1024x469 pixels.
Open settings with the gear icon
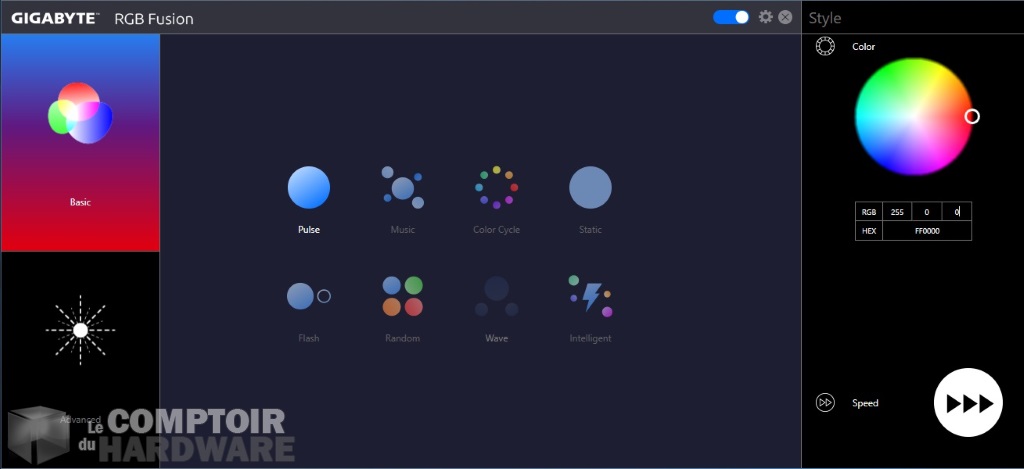pos(766,17)
